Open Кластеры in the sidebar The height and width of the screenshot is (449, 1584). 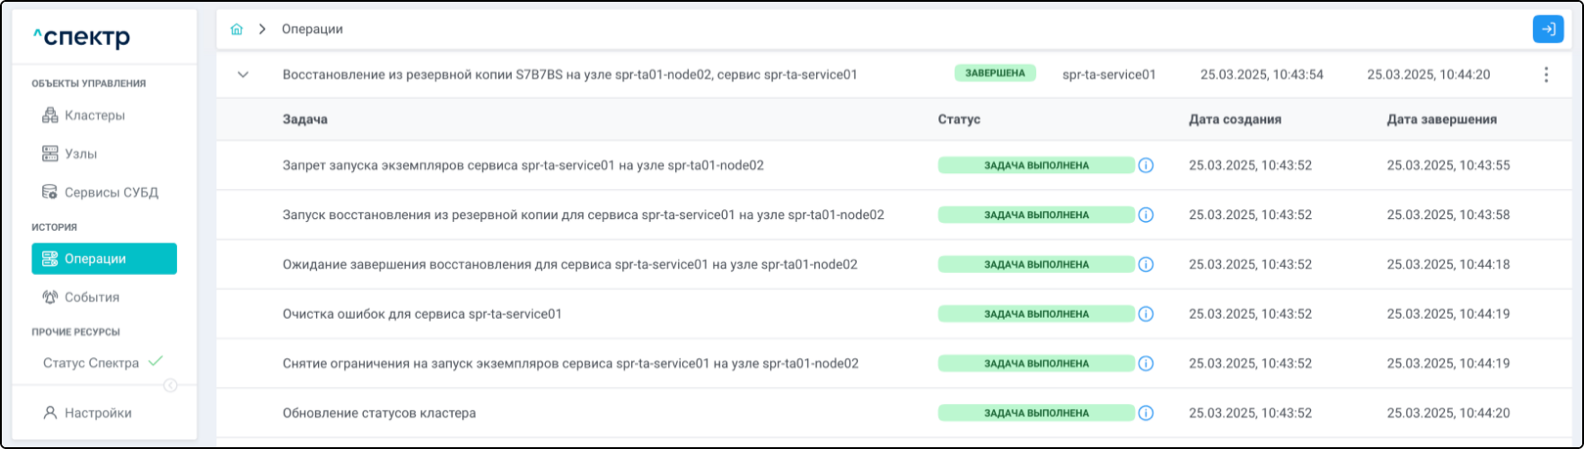click(x=94, y=116)
